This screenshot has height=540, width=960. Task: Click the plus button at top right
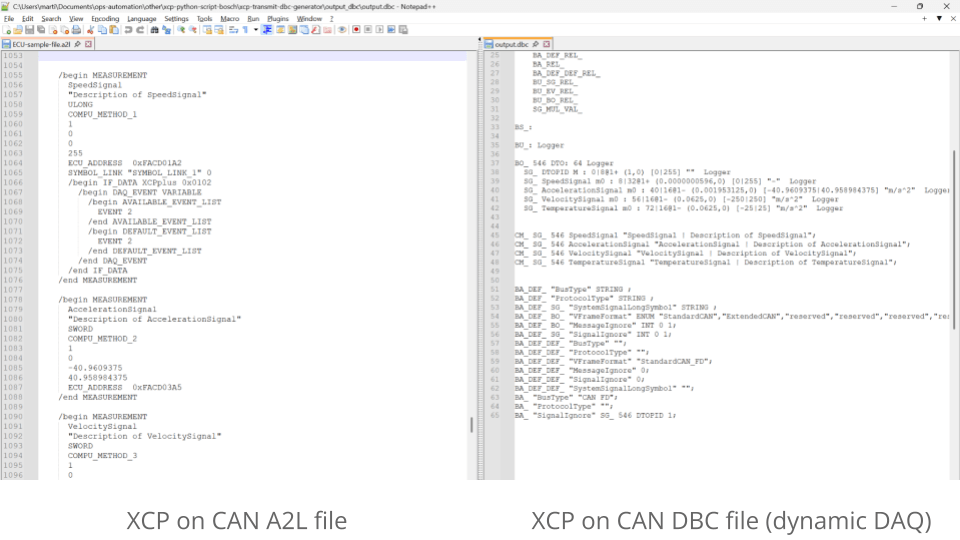[924, 19]
